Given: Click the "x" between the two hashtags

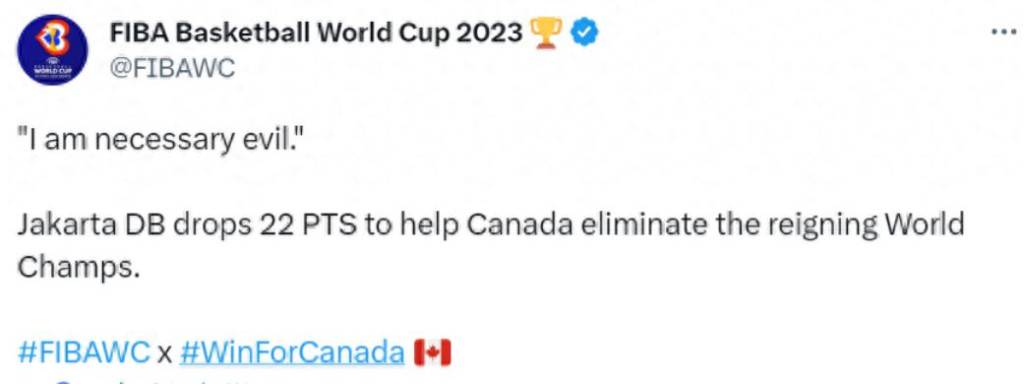Looking at the screenshot, I should coord(165,355).
